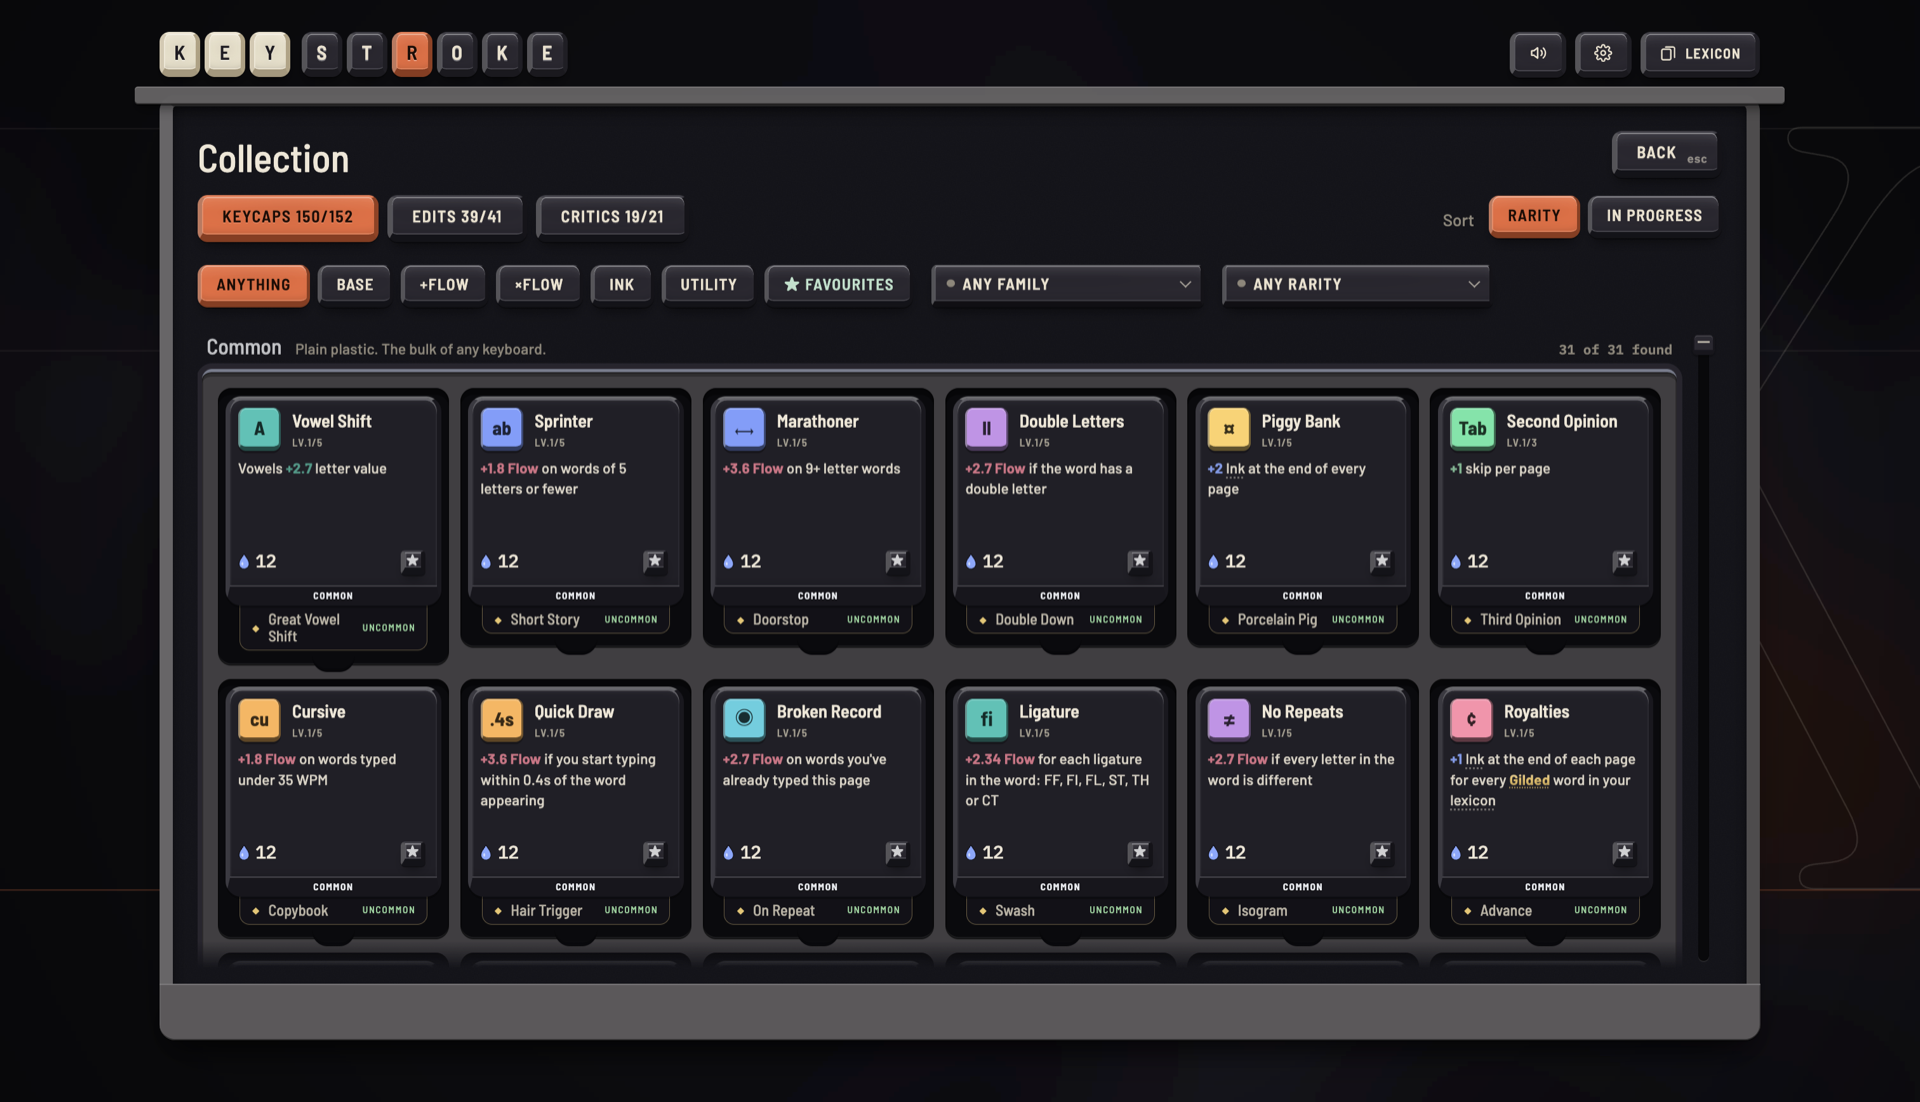Click the Piggy Bank keycap icon

1228,428
